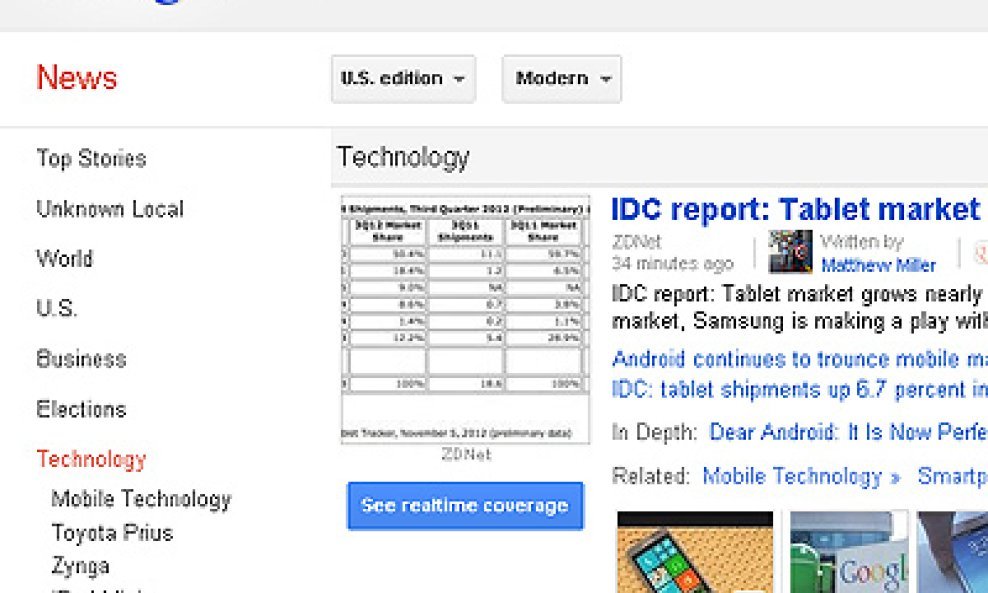Open the Elections news section
988x593 pixels.
click(81, 410)
